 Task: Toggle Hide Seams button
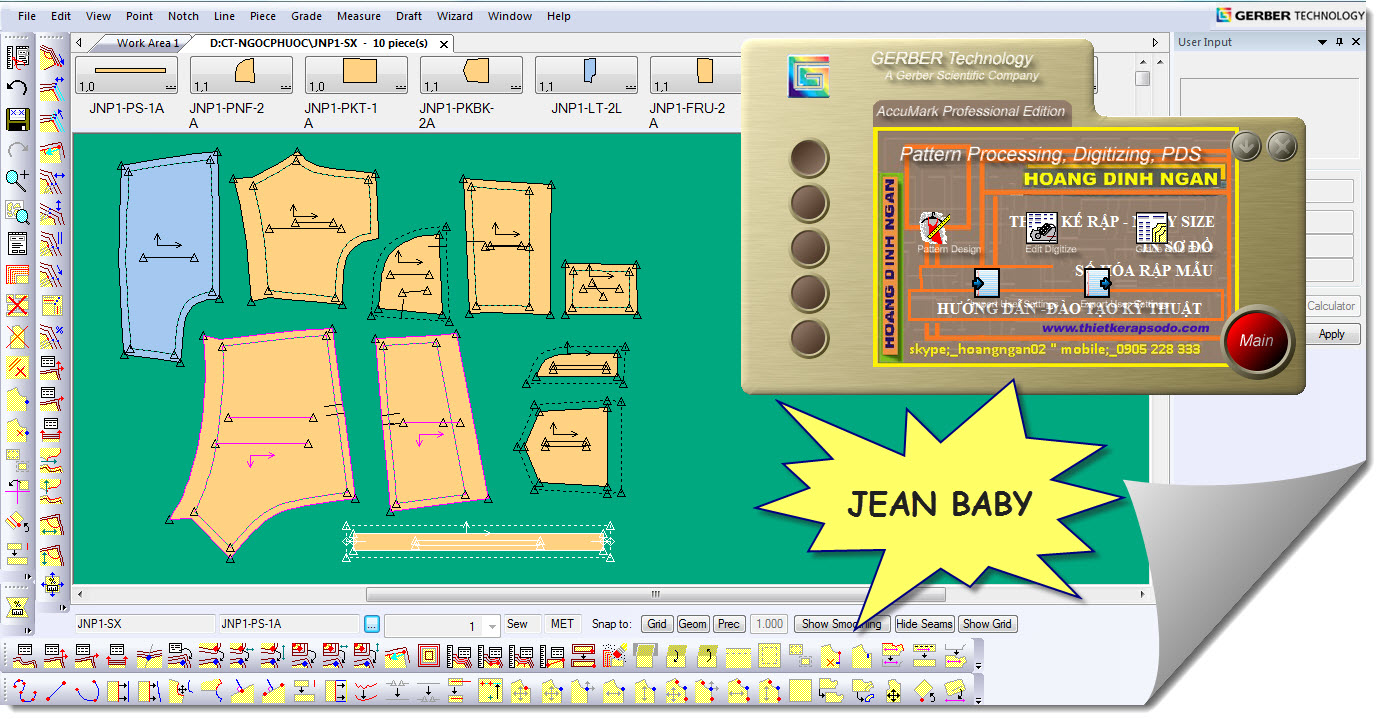pos(925,624)
